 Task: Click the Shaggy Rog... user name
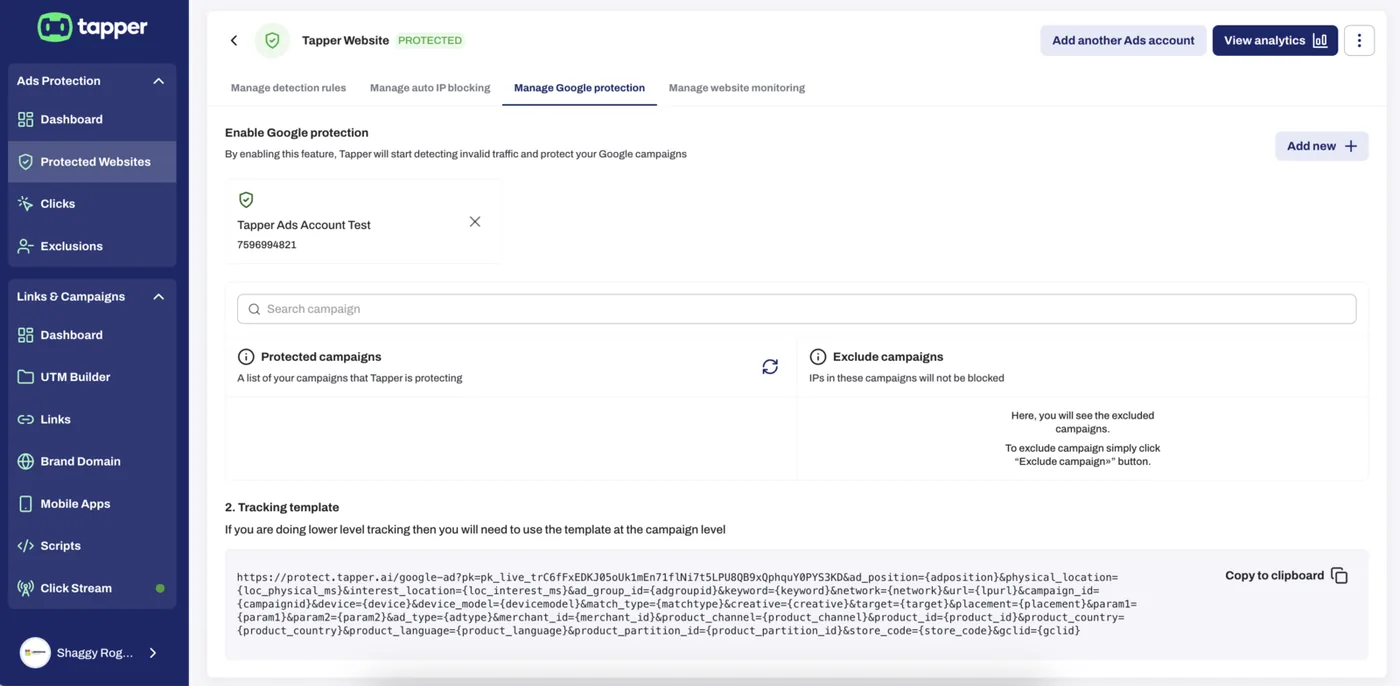click(x=95, y=653)
